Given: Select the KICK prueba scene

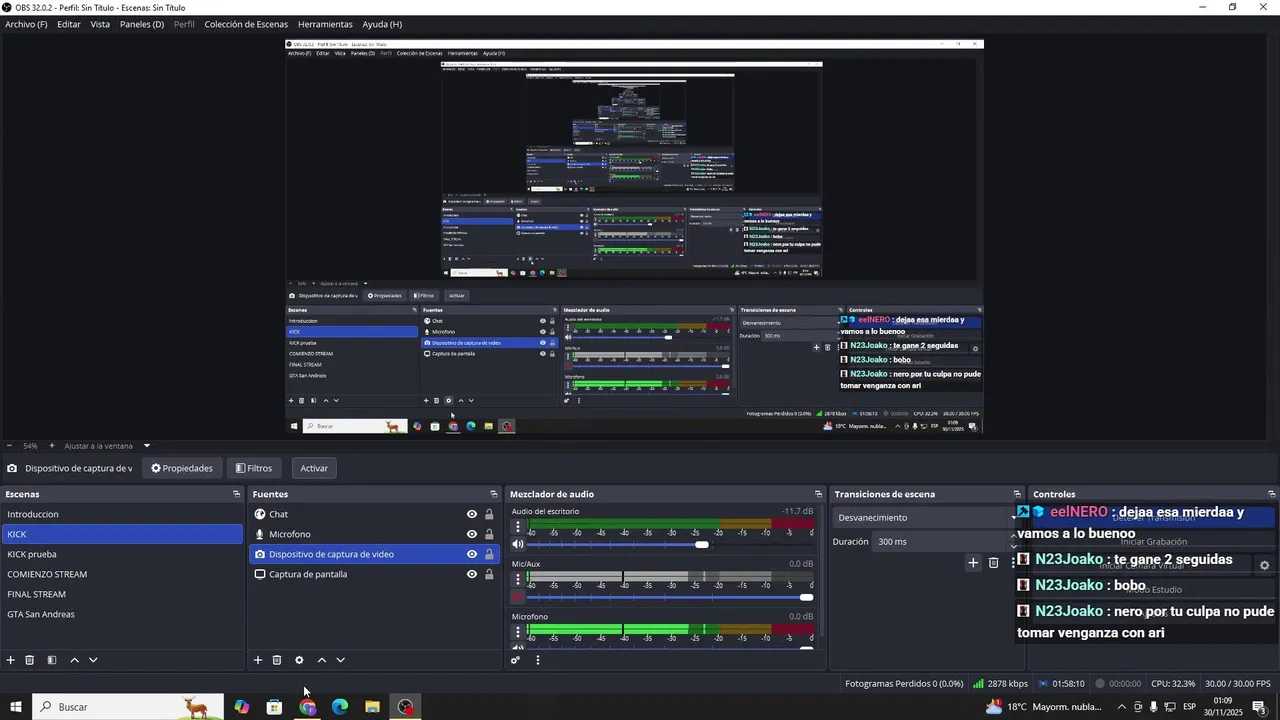Looking at the screenshot, I should tap(122, 554).
